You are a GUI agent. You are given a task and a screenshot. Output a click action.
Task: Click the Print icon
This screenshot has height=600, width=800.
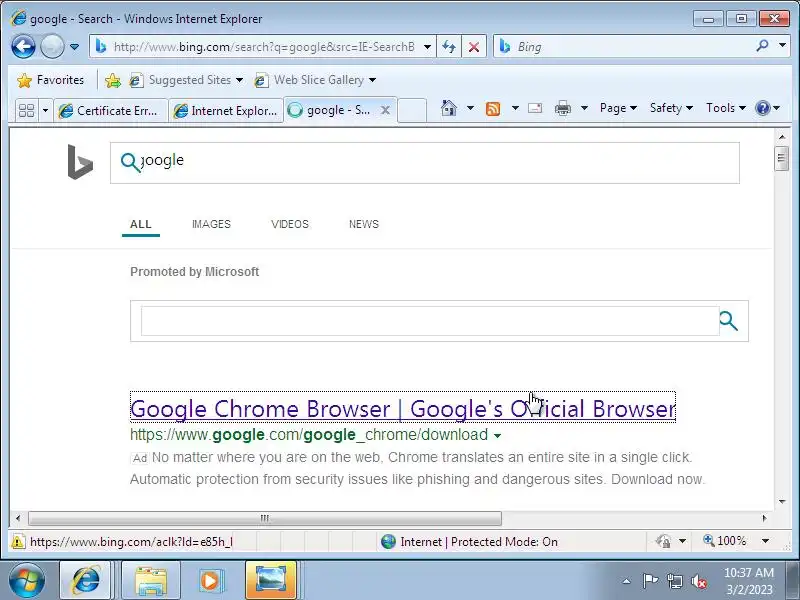pos(563,108)
